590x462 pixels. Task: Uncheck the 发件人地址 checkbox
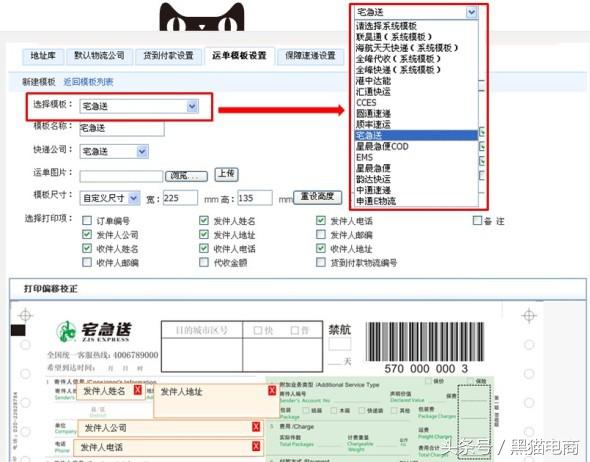204,235
